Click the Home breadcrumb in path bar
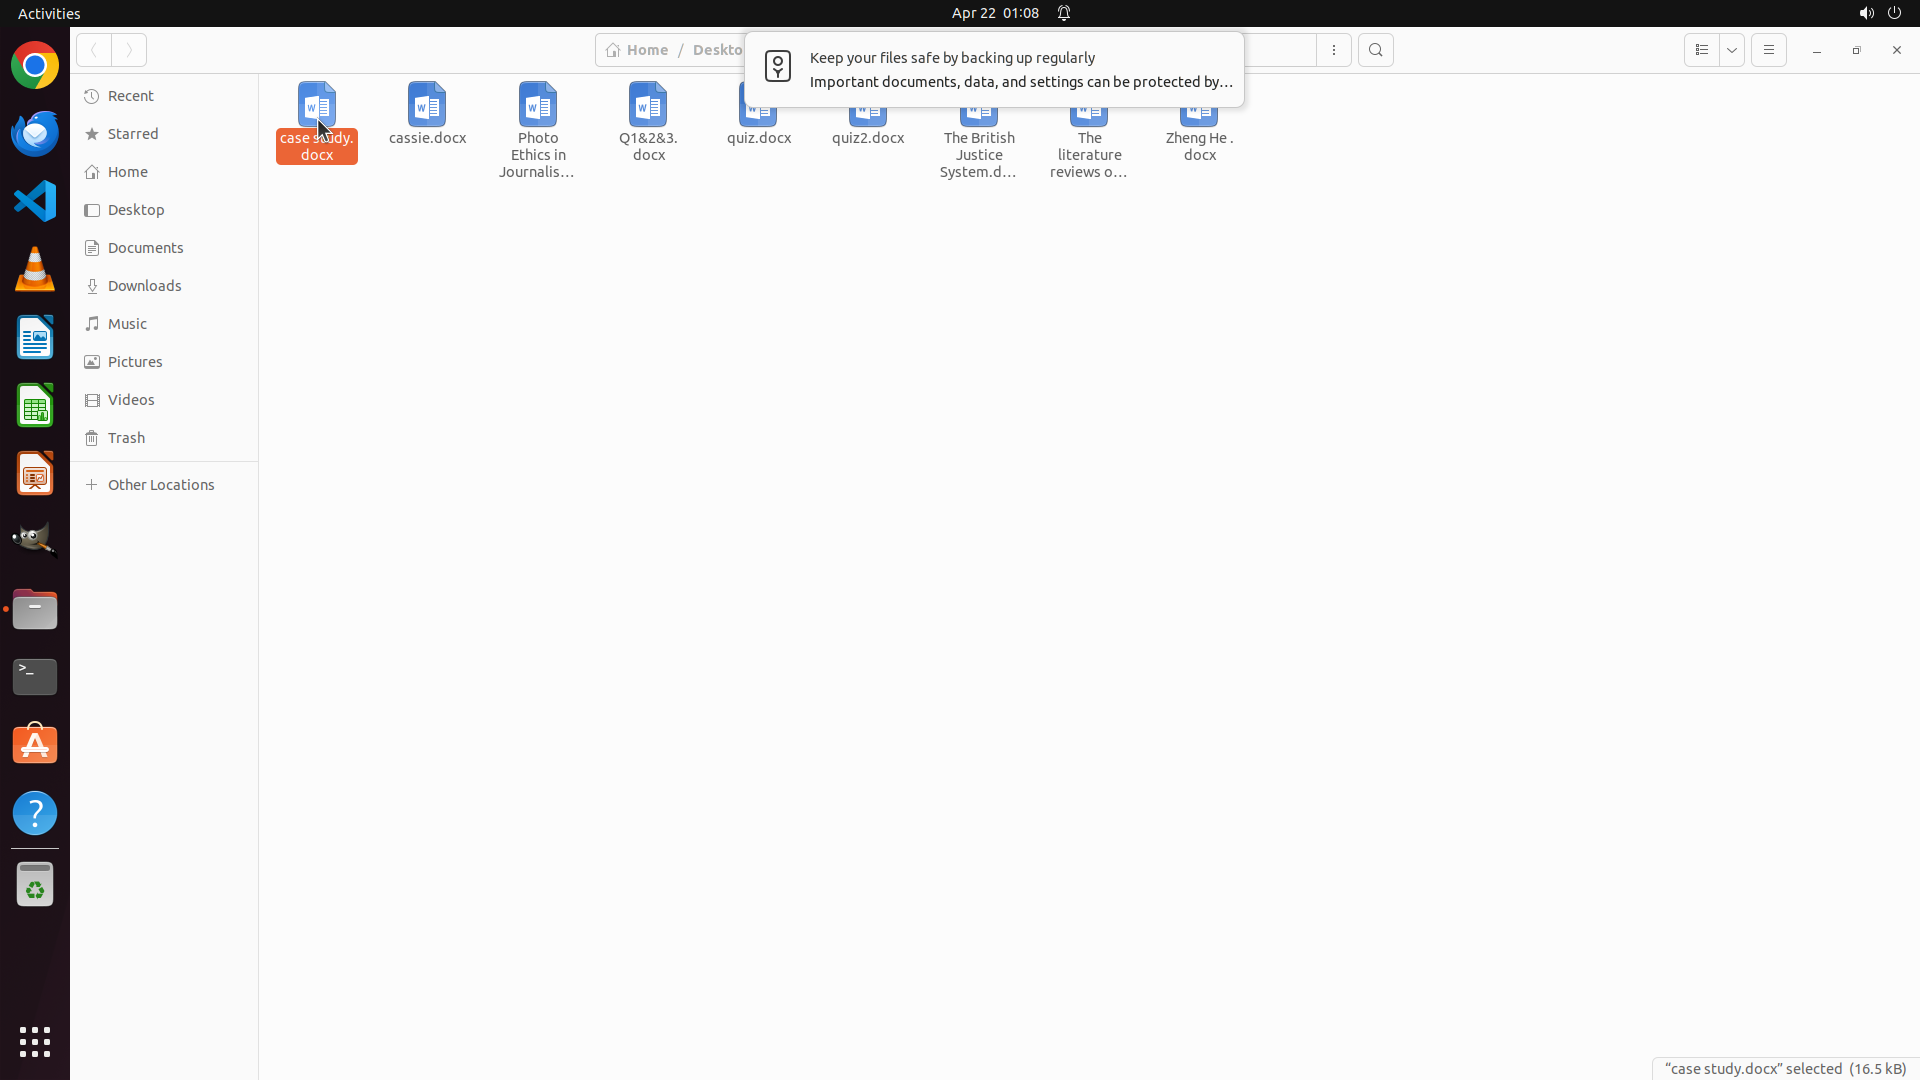 [x=637, y=50]
